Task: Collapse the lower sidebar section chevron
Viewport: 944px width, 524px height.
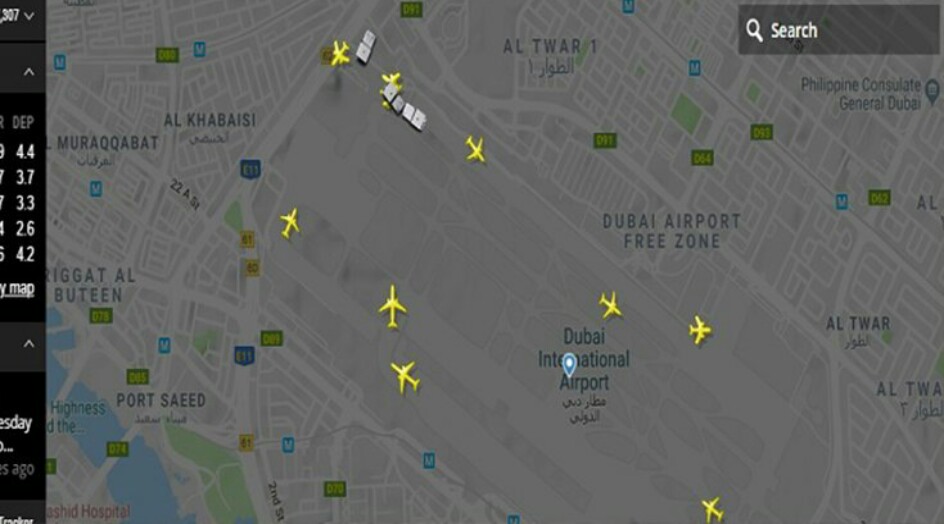Action: click(x=28, y=344)
